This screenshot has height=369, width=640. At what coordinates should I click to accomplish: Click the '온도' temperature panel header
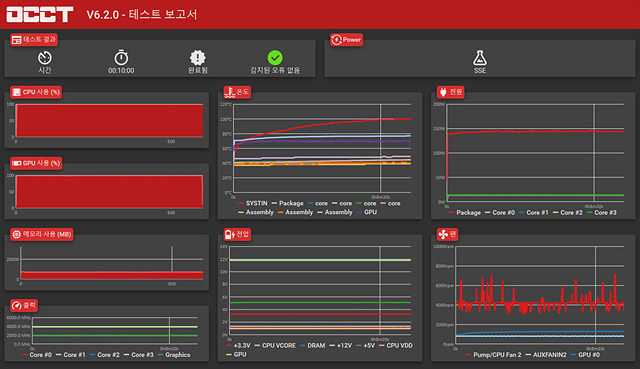(237, 92)
